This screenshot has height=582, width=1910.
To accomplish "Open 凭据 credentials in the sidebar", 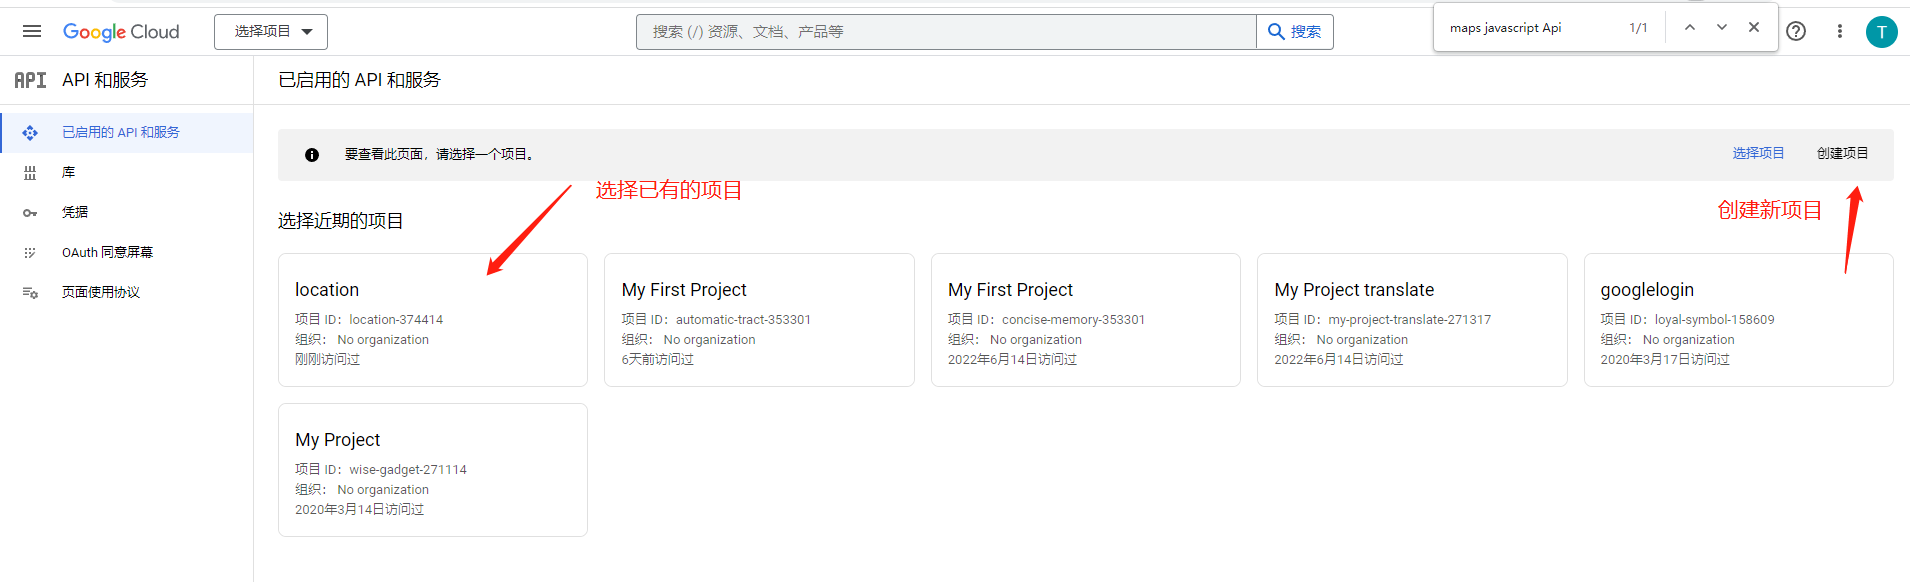I will (127, 212).
